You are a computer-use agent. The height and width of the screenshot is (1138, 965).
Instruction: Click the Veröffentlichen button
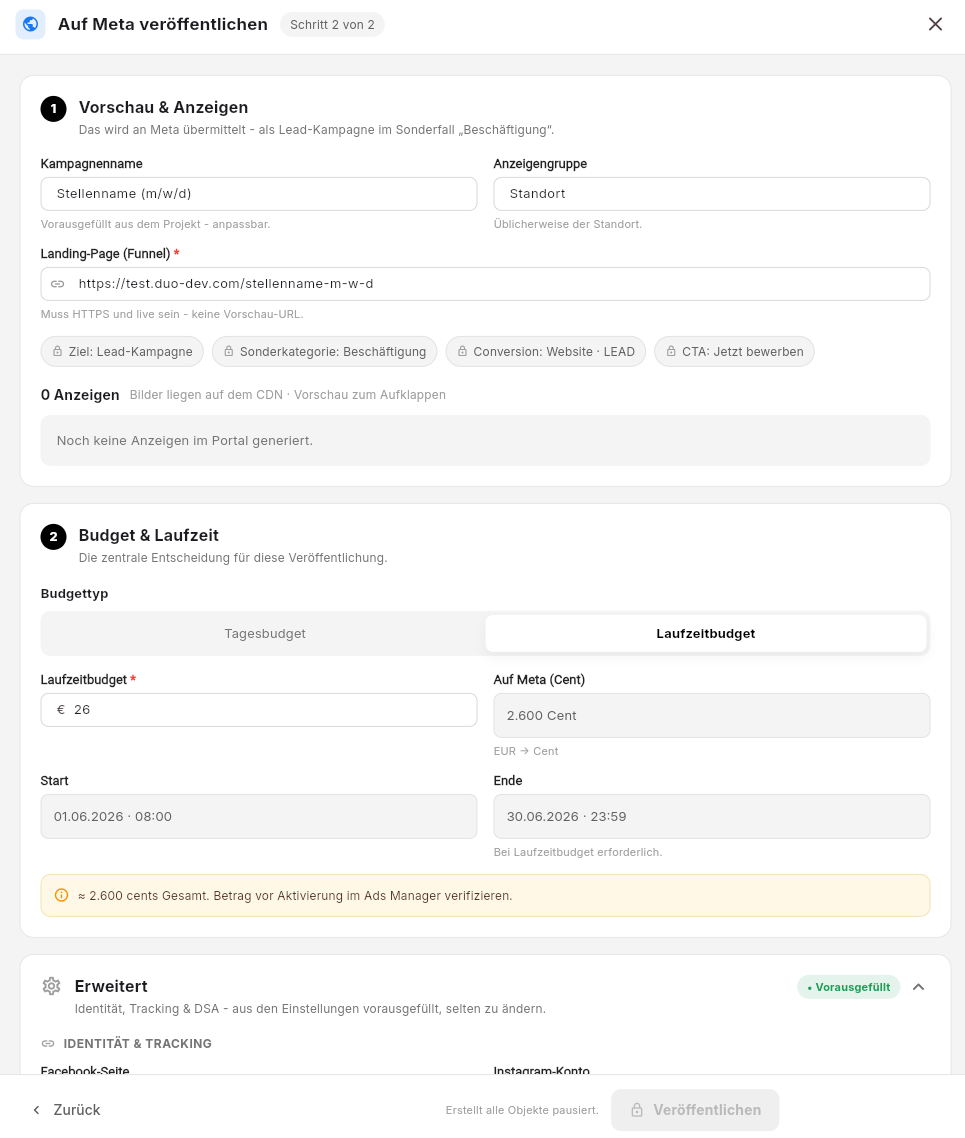click(x=695, y=1110)
